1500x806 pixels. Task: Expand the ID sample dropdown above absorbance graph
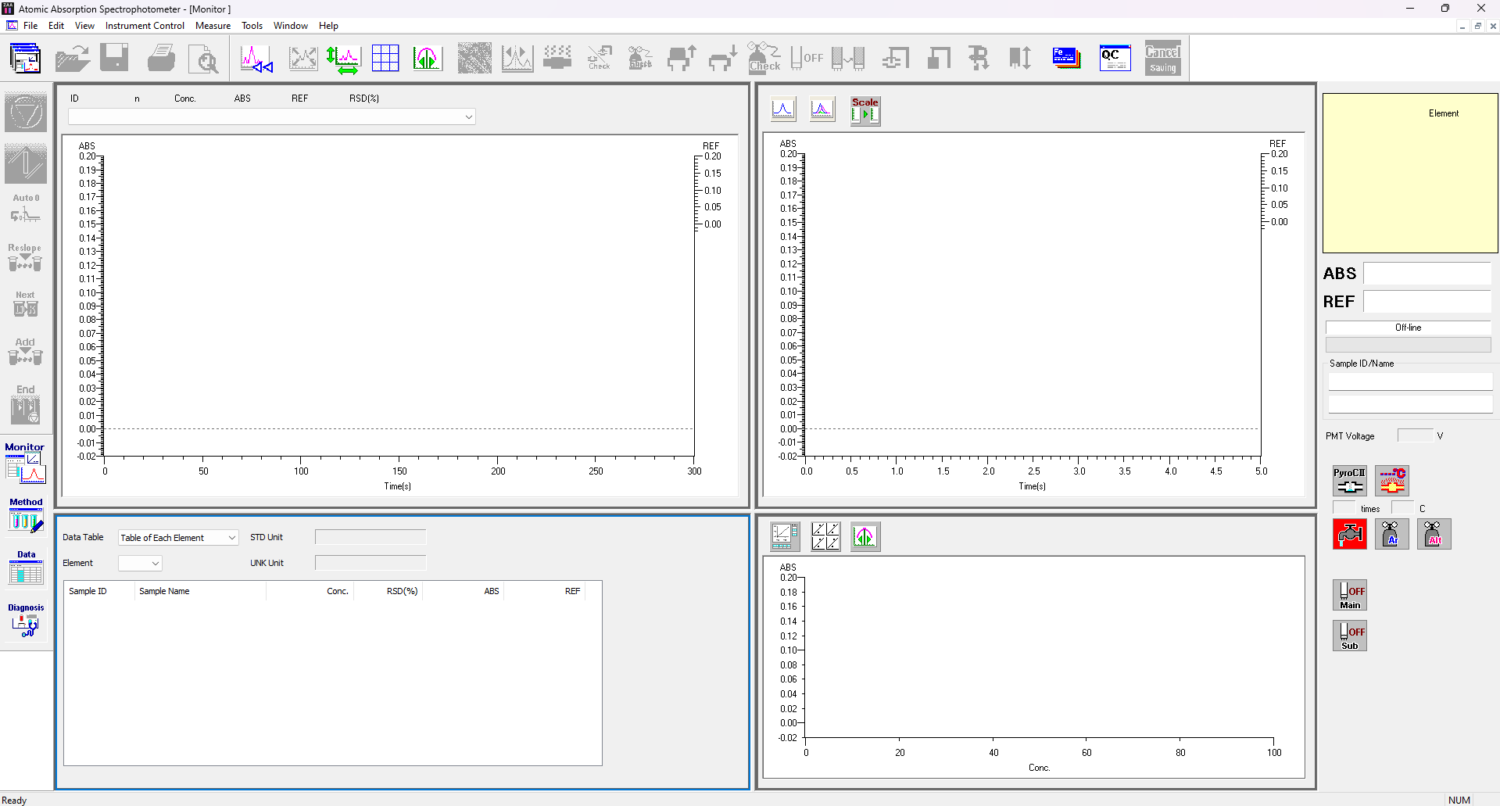pos(272,117)
